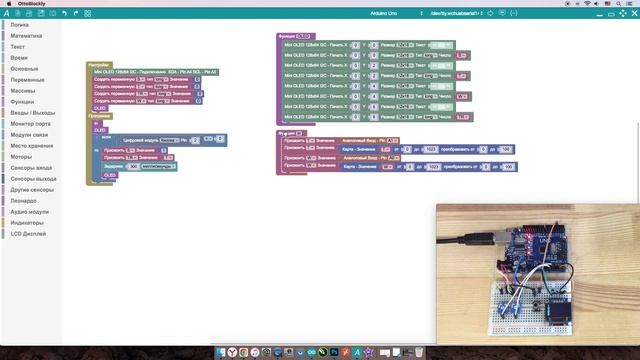The image size is (640, 360).
Task: Open the Сенсоры выхода category
Action: click(33, 179)
